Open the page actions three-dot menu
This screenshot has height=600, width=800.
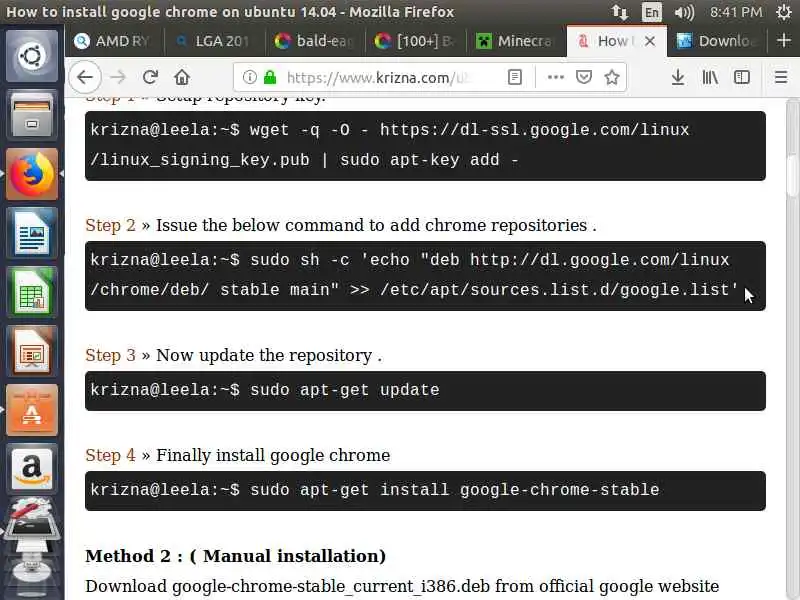click(x=556, y=78)
